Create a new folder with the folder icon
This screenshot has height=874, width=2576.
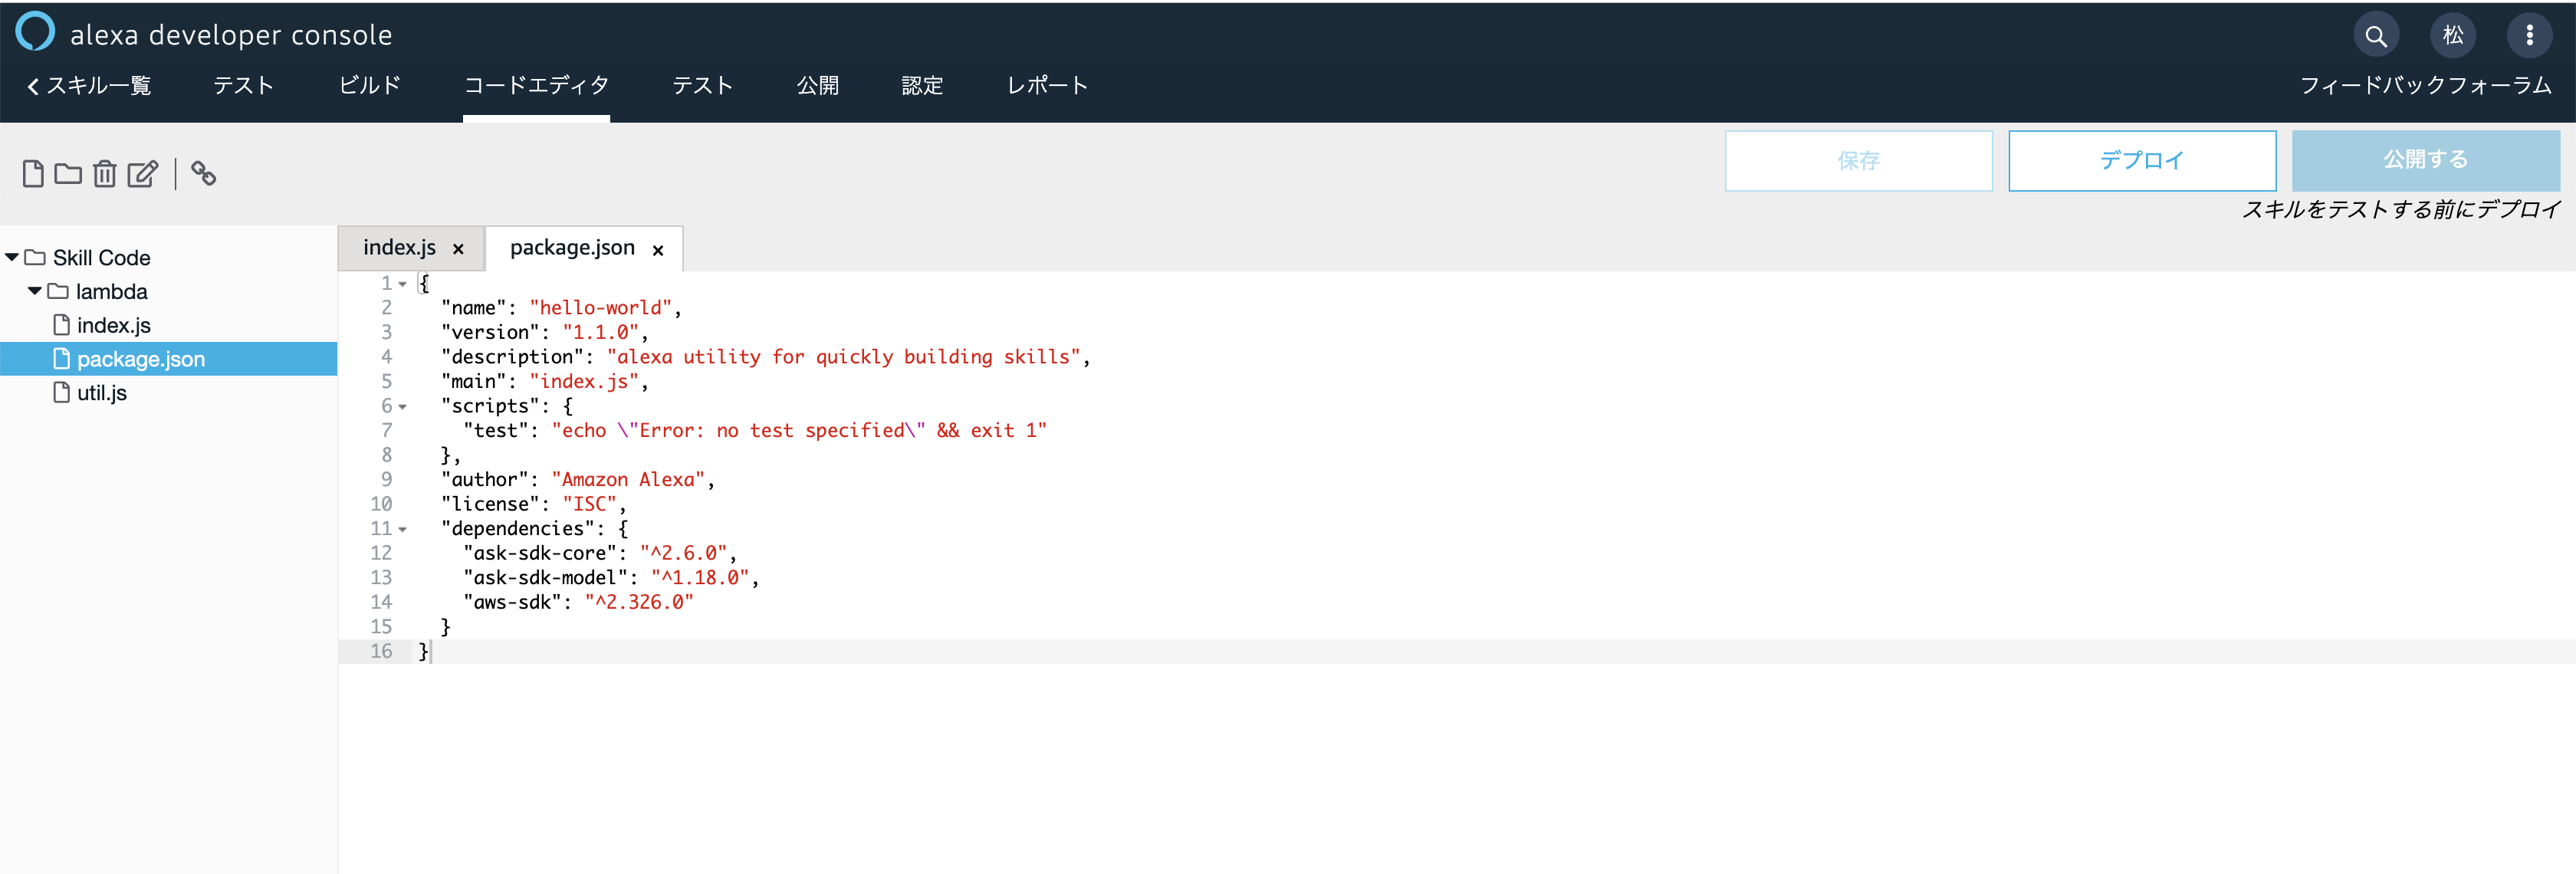(68, 174)
